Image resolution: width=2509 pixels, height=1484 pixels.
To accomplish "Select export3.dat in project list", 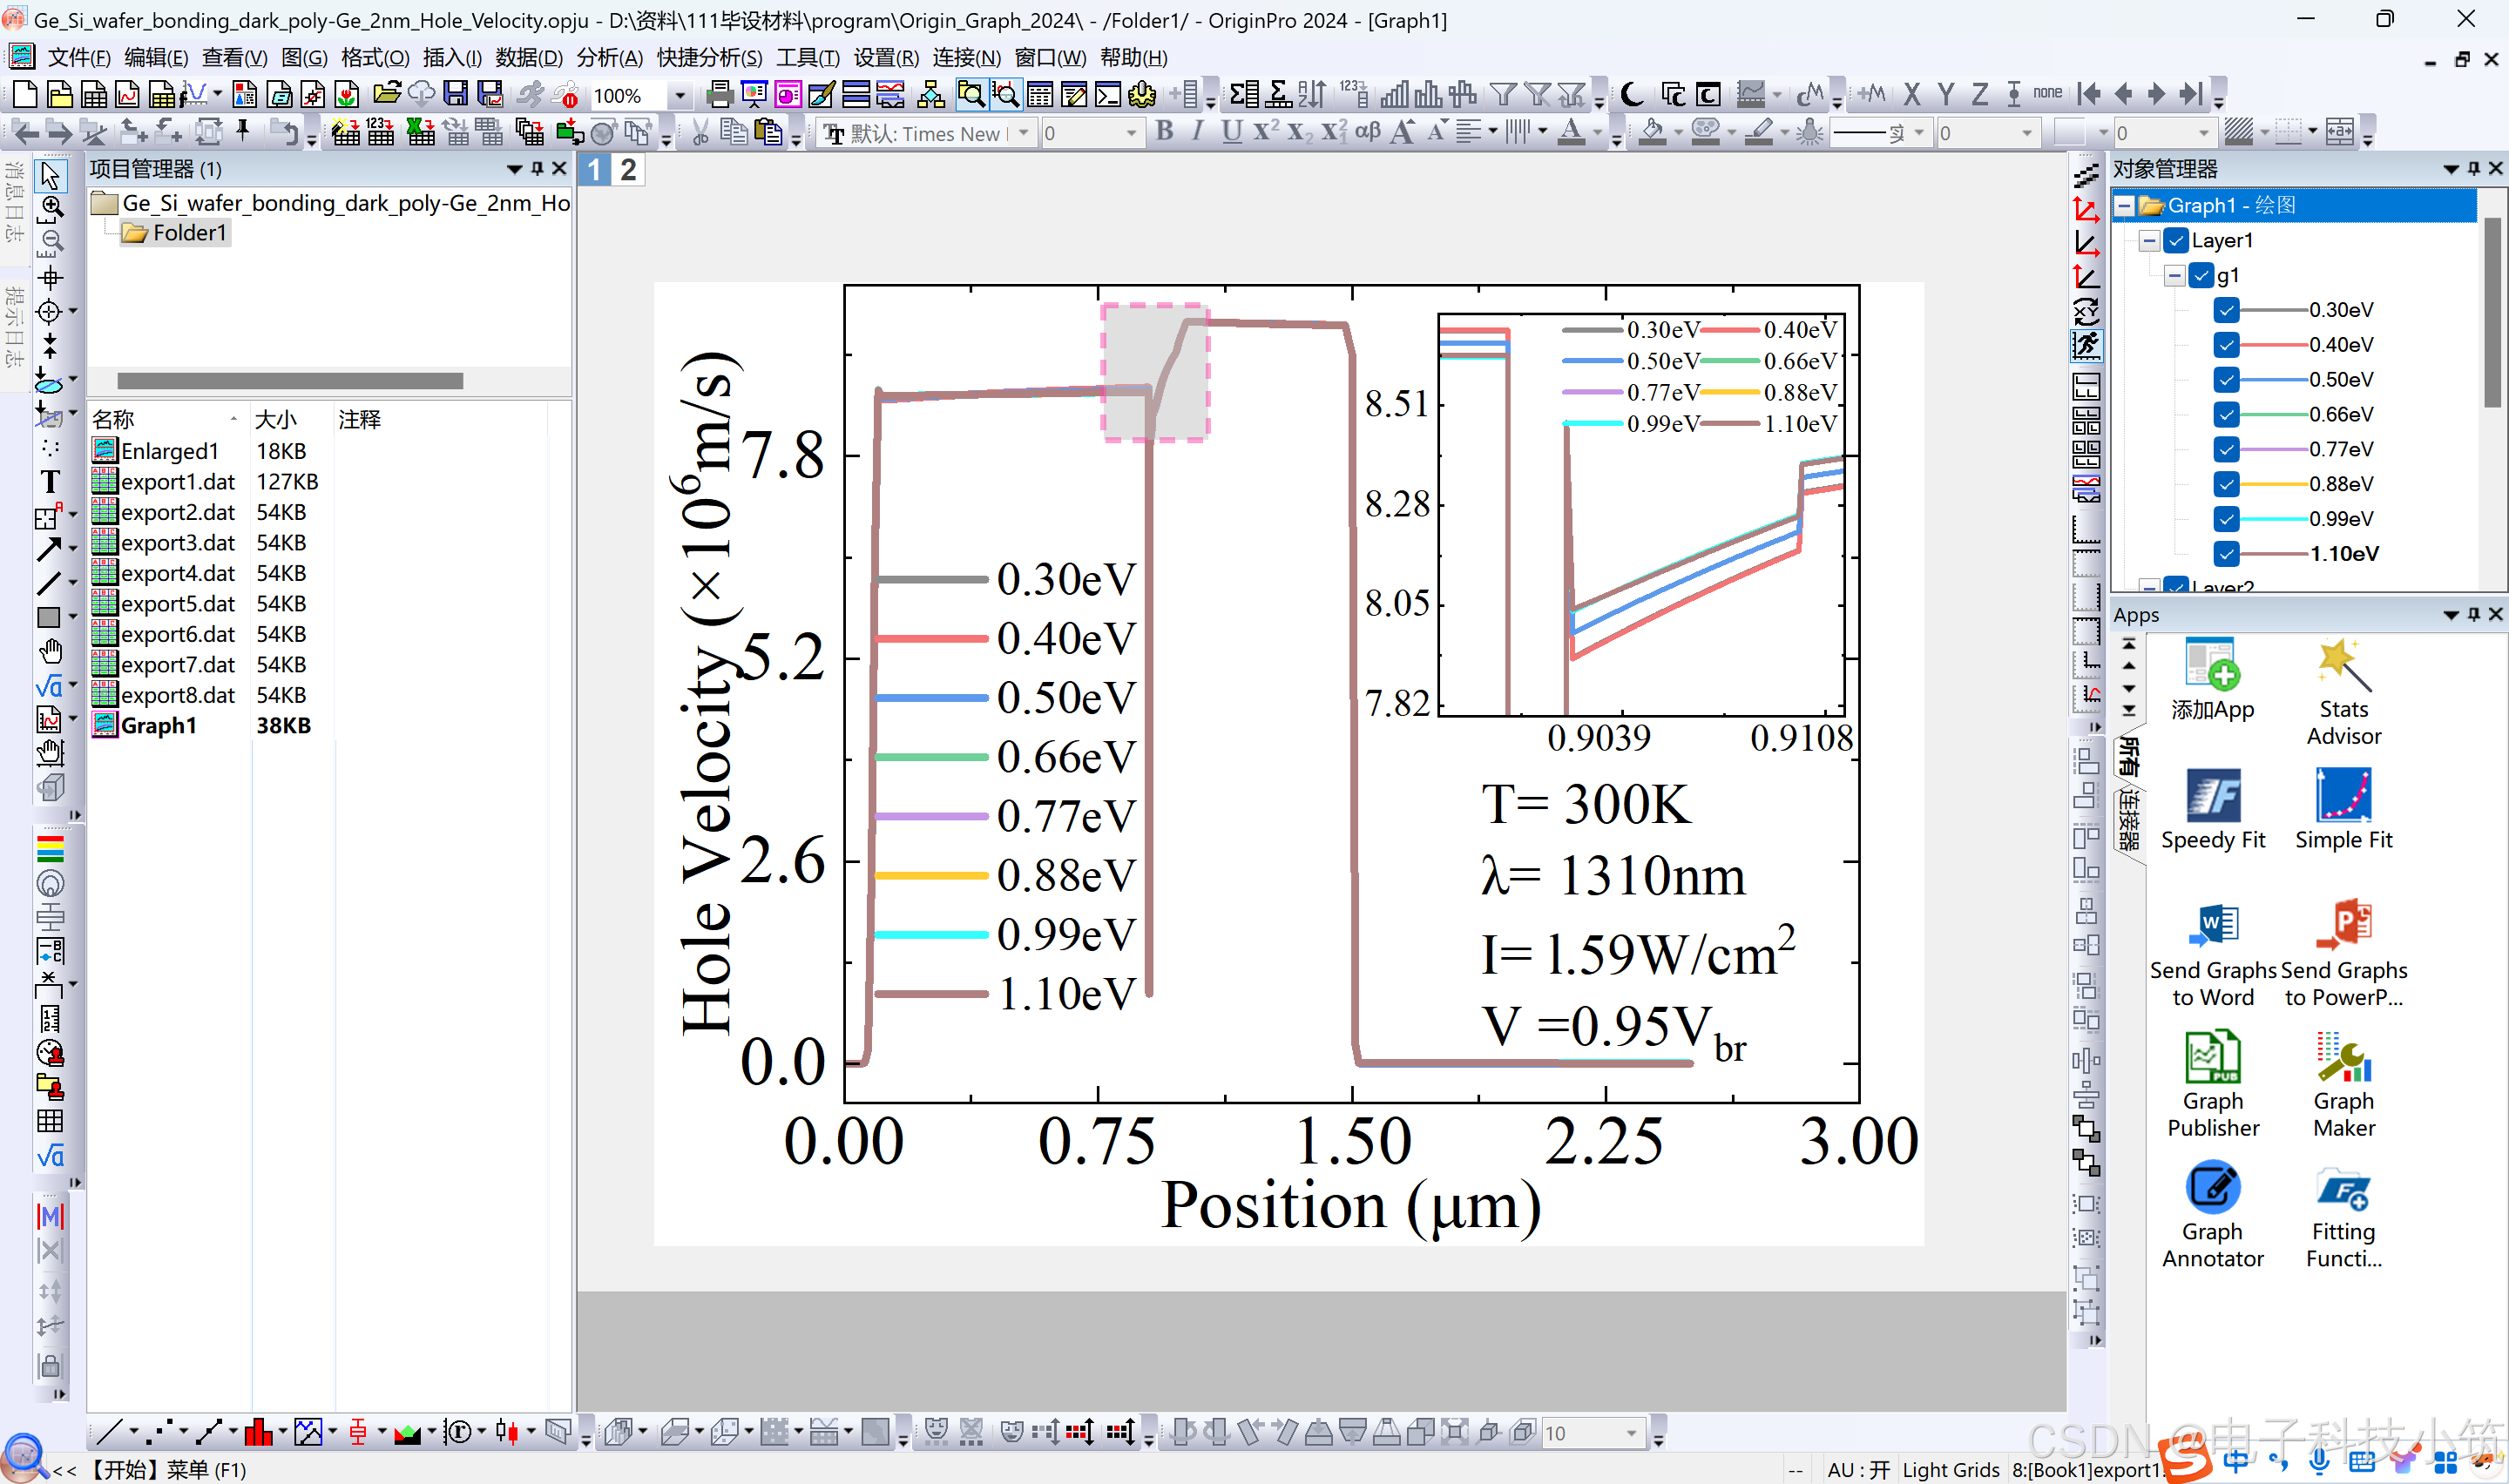I will coord(177,543).
